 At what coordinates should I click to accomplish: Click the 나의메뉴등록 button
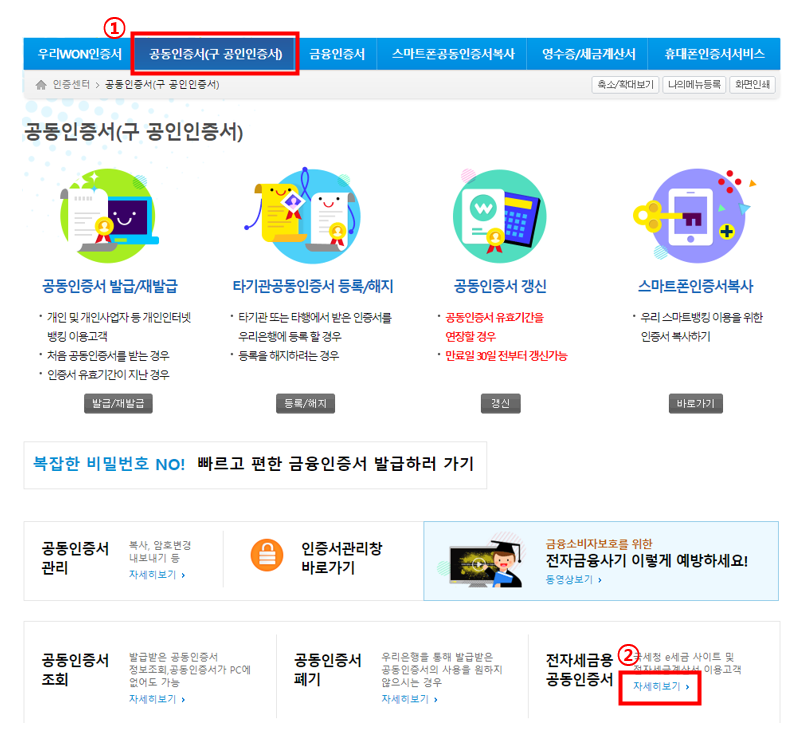pyautogui.click(x=695, y=85)
